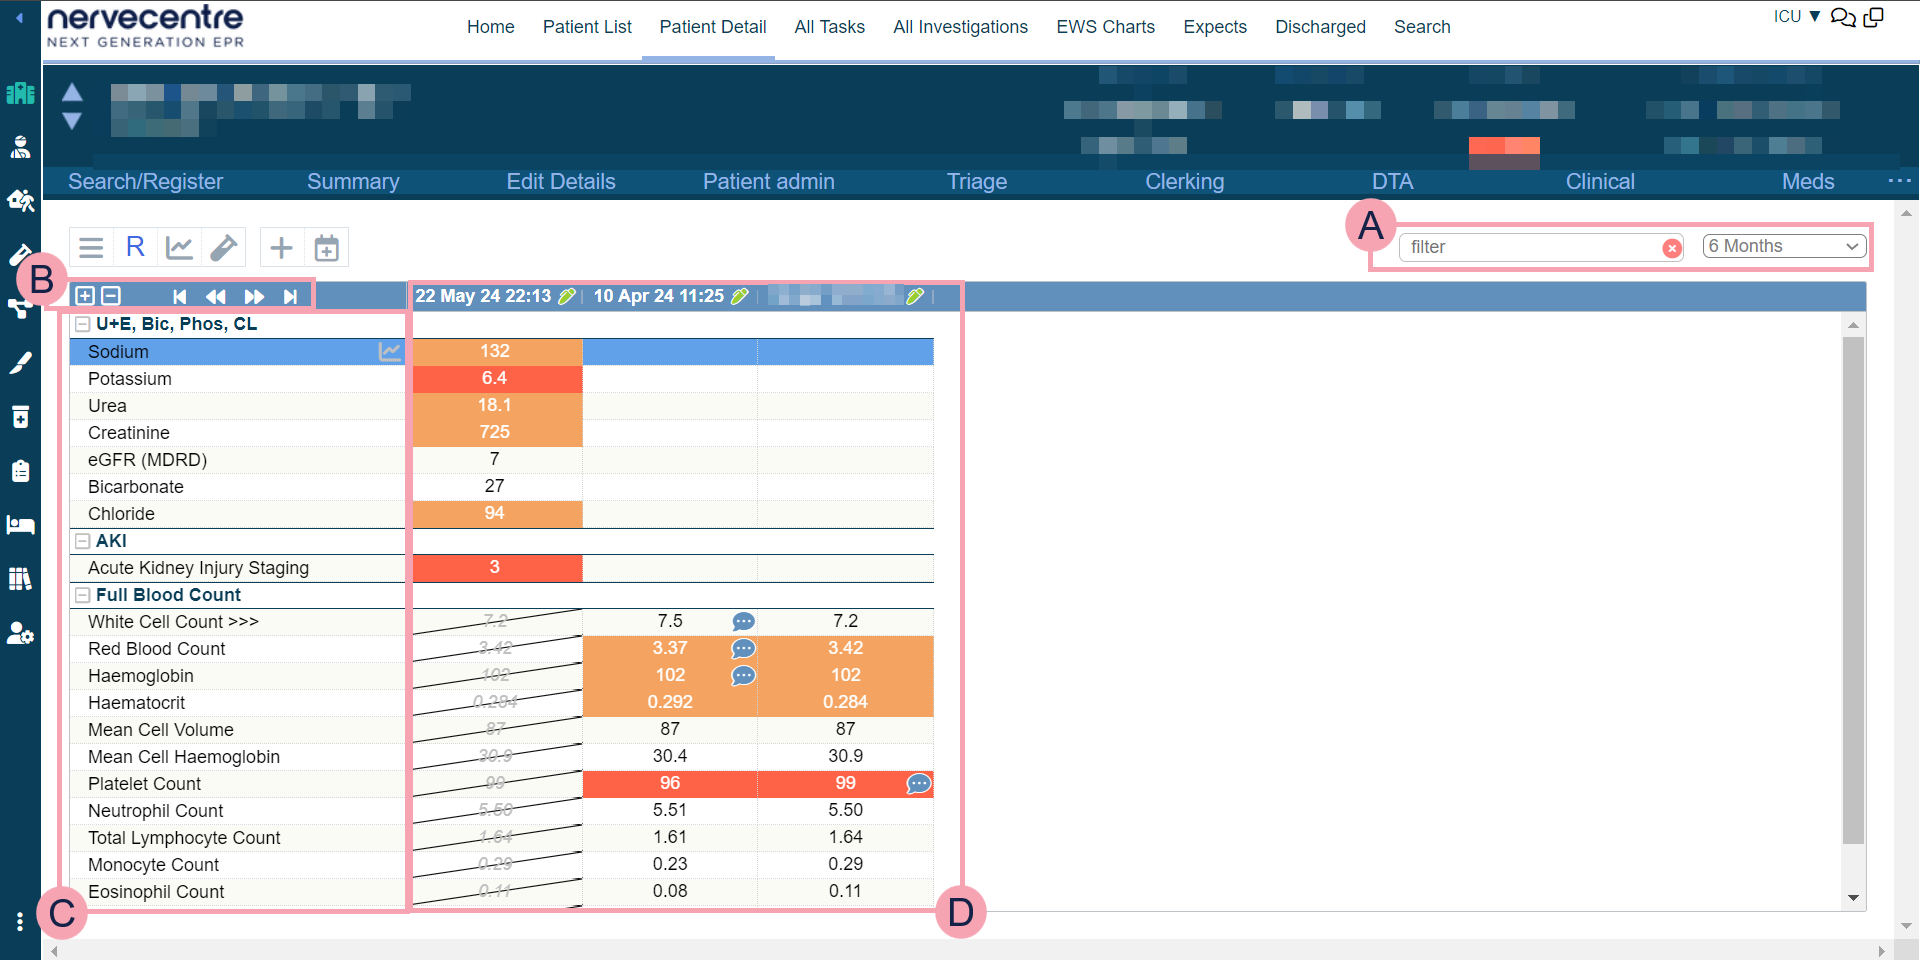This screenshot has width=1920, height=960.
Task: Click Sodium row trend chart icon
Action: (389, 352)
